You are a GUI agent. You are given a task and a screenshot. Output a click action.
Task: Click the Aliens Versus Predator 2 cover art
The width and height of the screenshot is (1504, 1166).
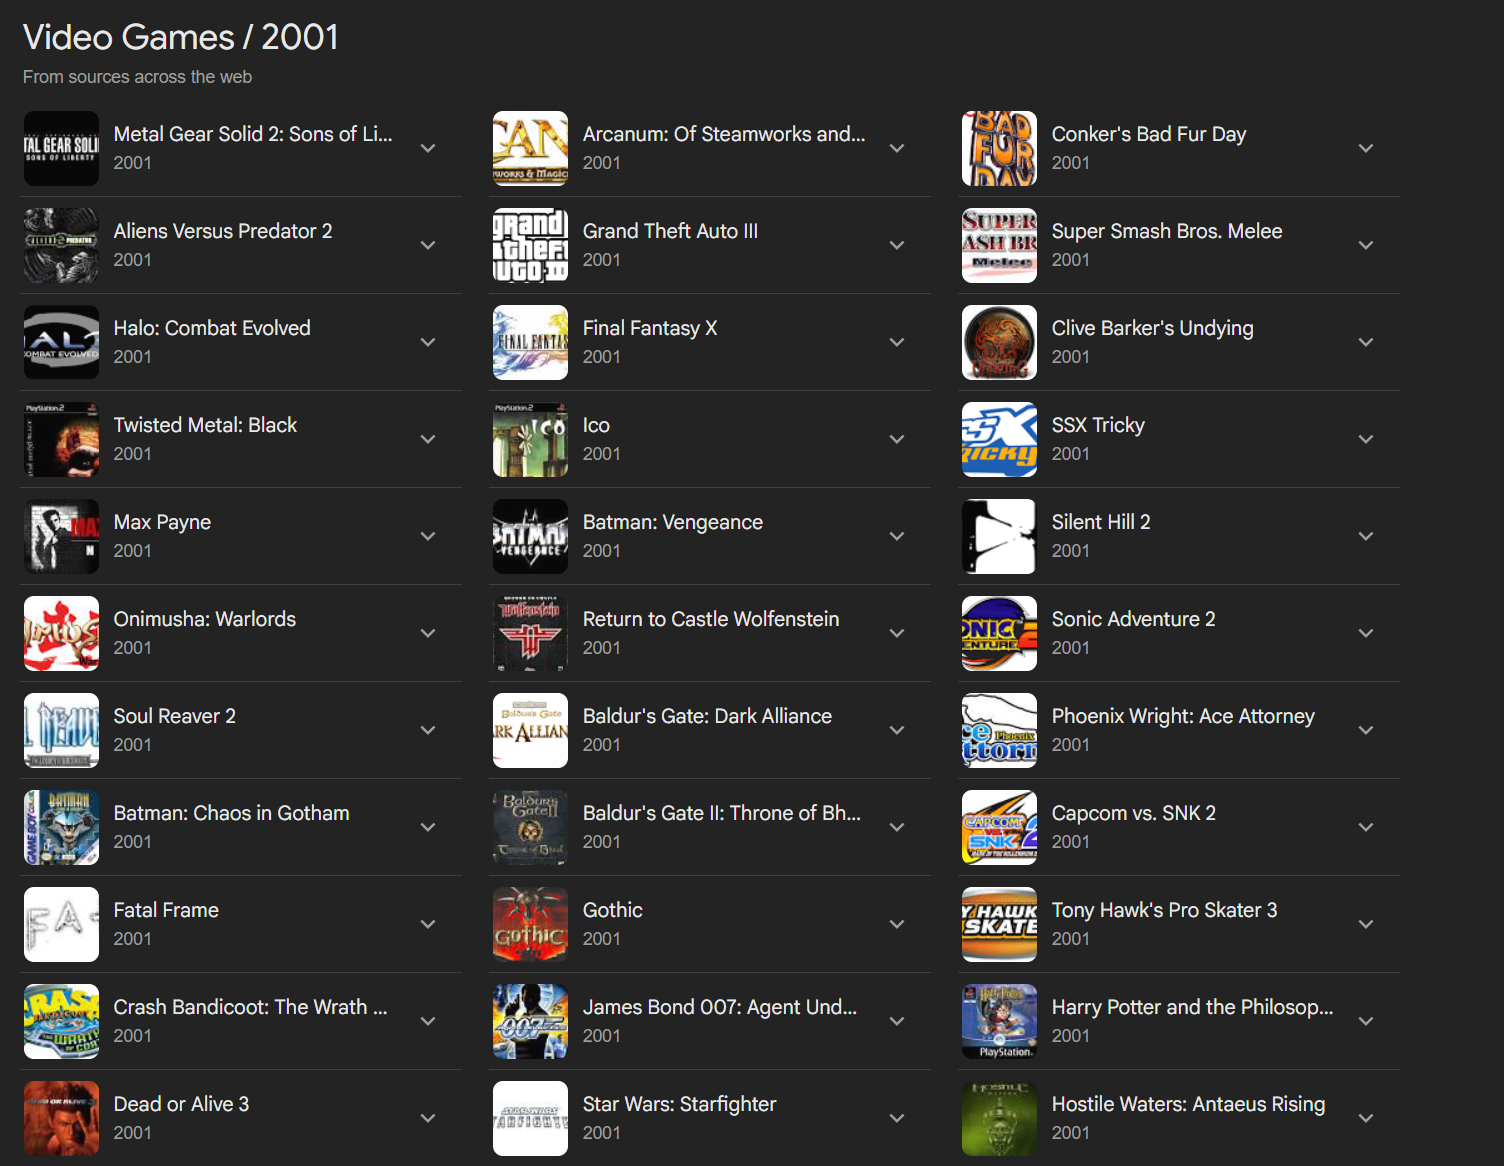coord(61,245)
